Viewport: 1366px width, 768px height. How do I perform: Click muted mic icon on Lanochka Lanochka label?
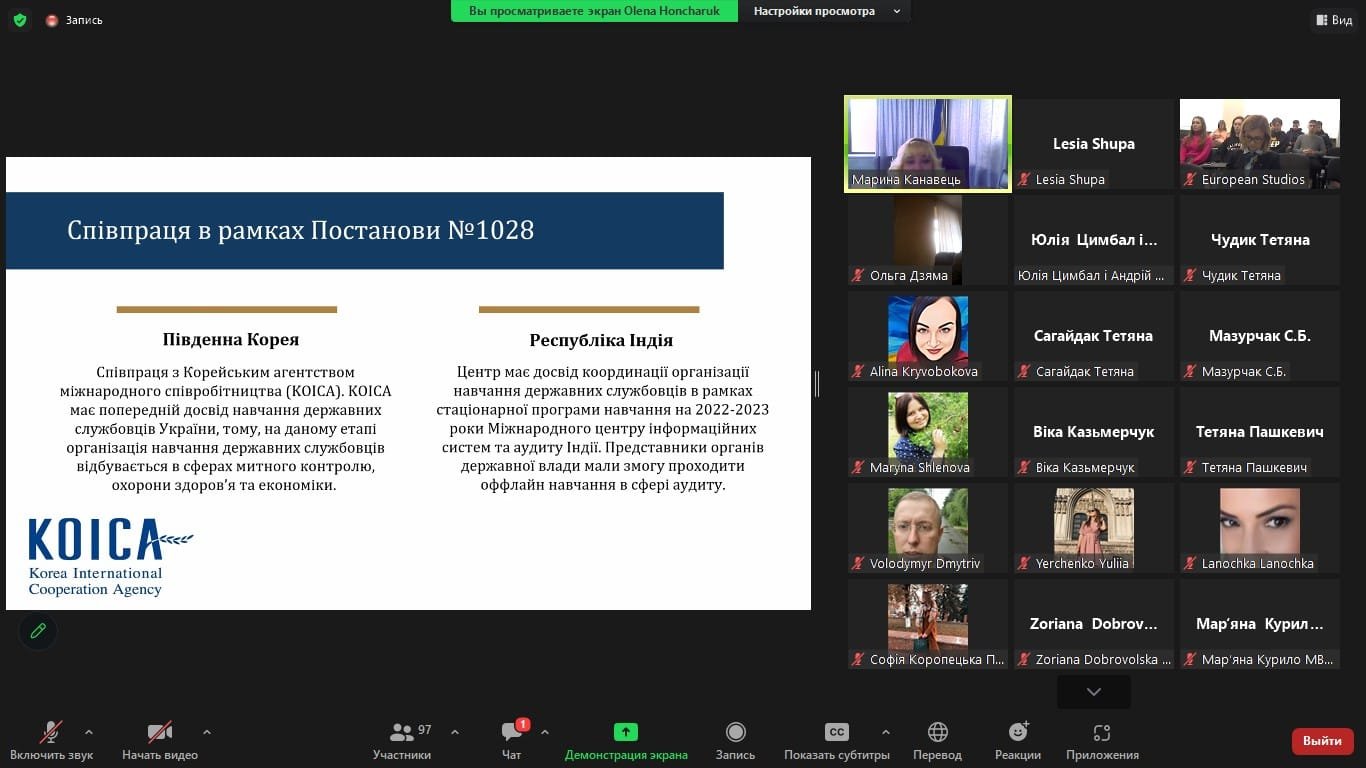point(1190,564)
